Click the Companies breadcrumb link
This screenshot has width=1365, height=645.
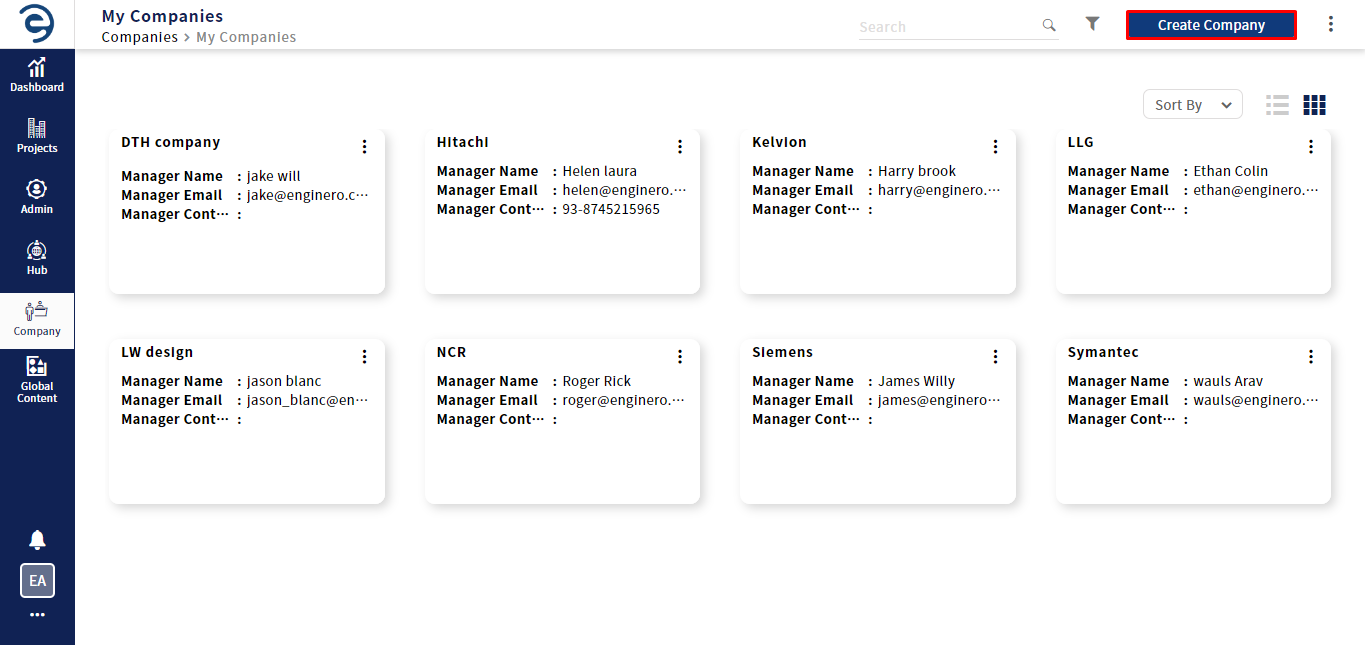coord(140,37)
